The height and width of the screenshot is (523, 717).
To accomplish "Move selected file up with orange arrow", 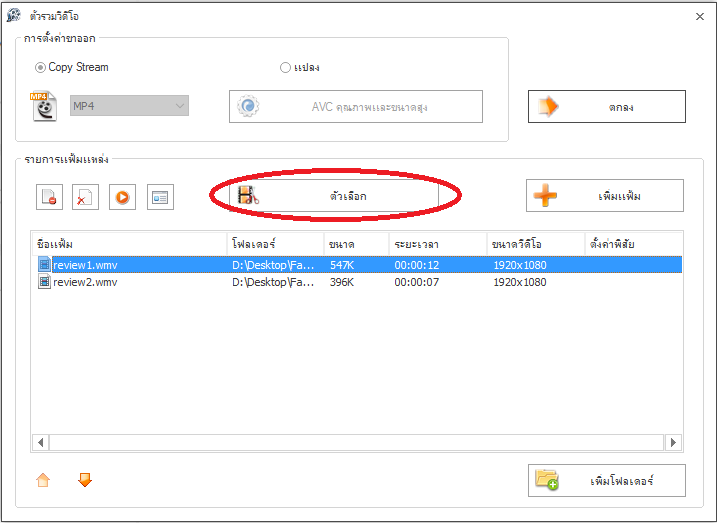I will pos(43,480).
